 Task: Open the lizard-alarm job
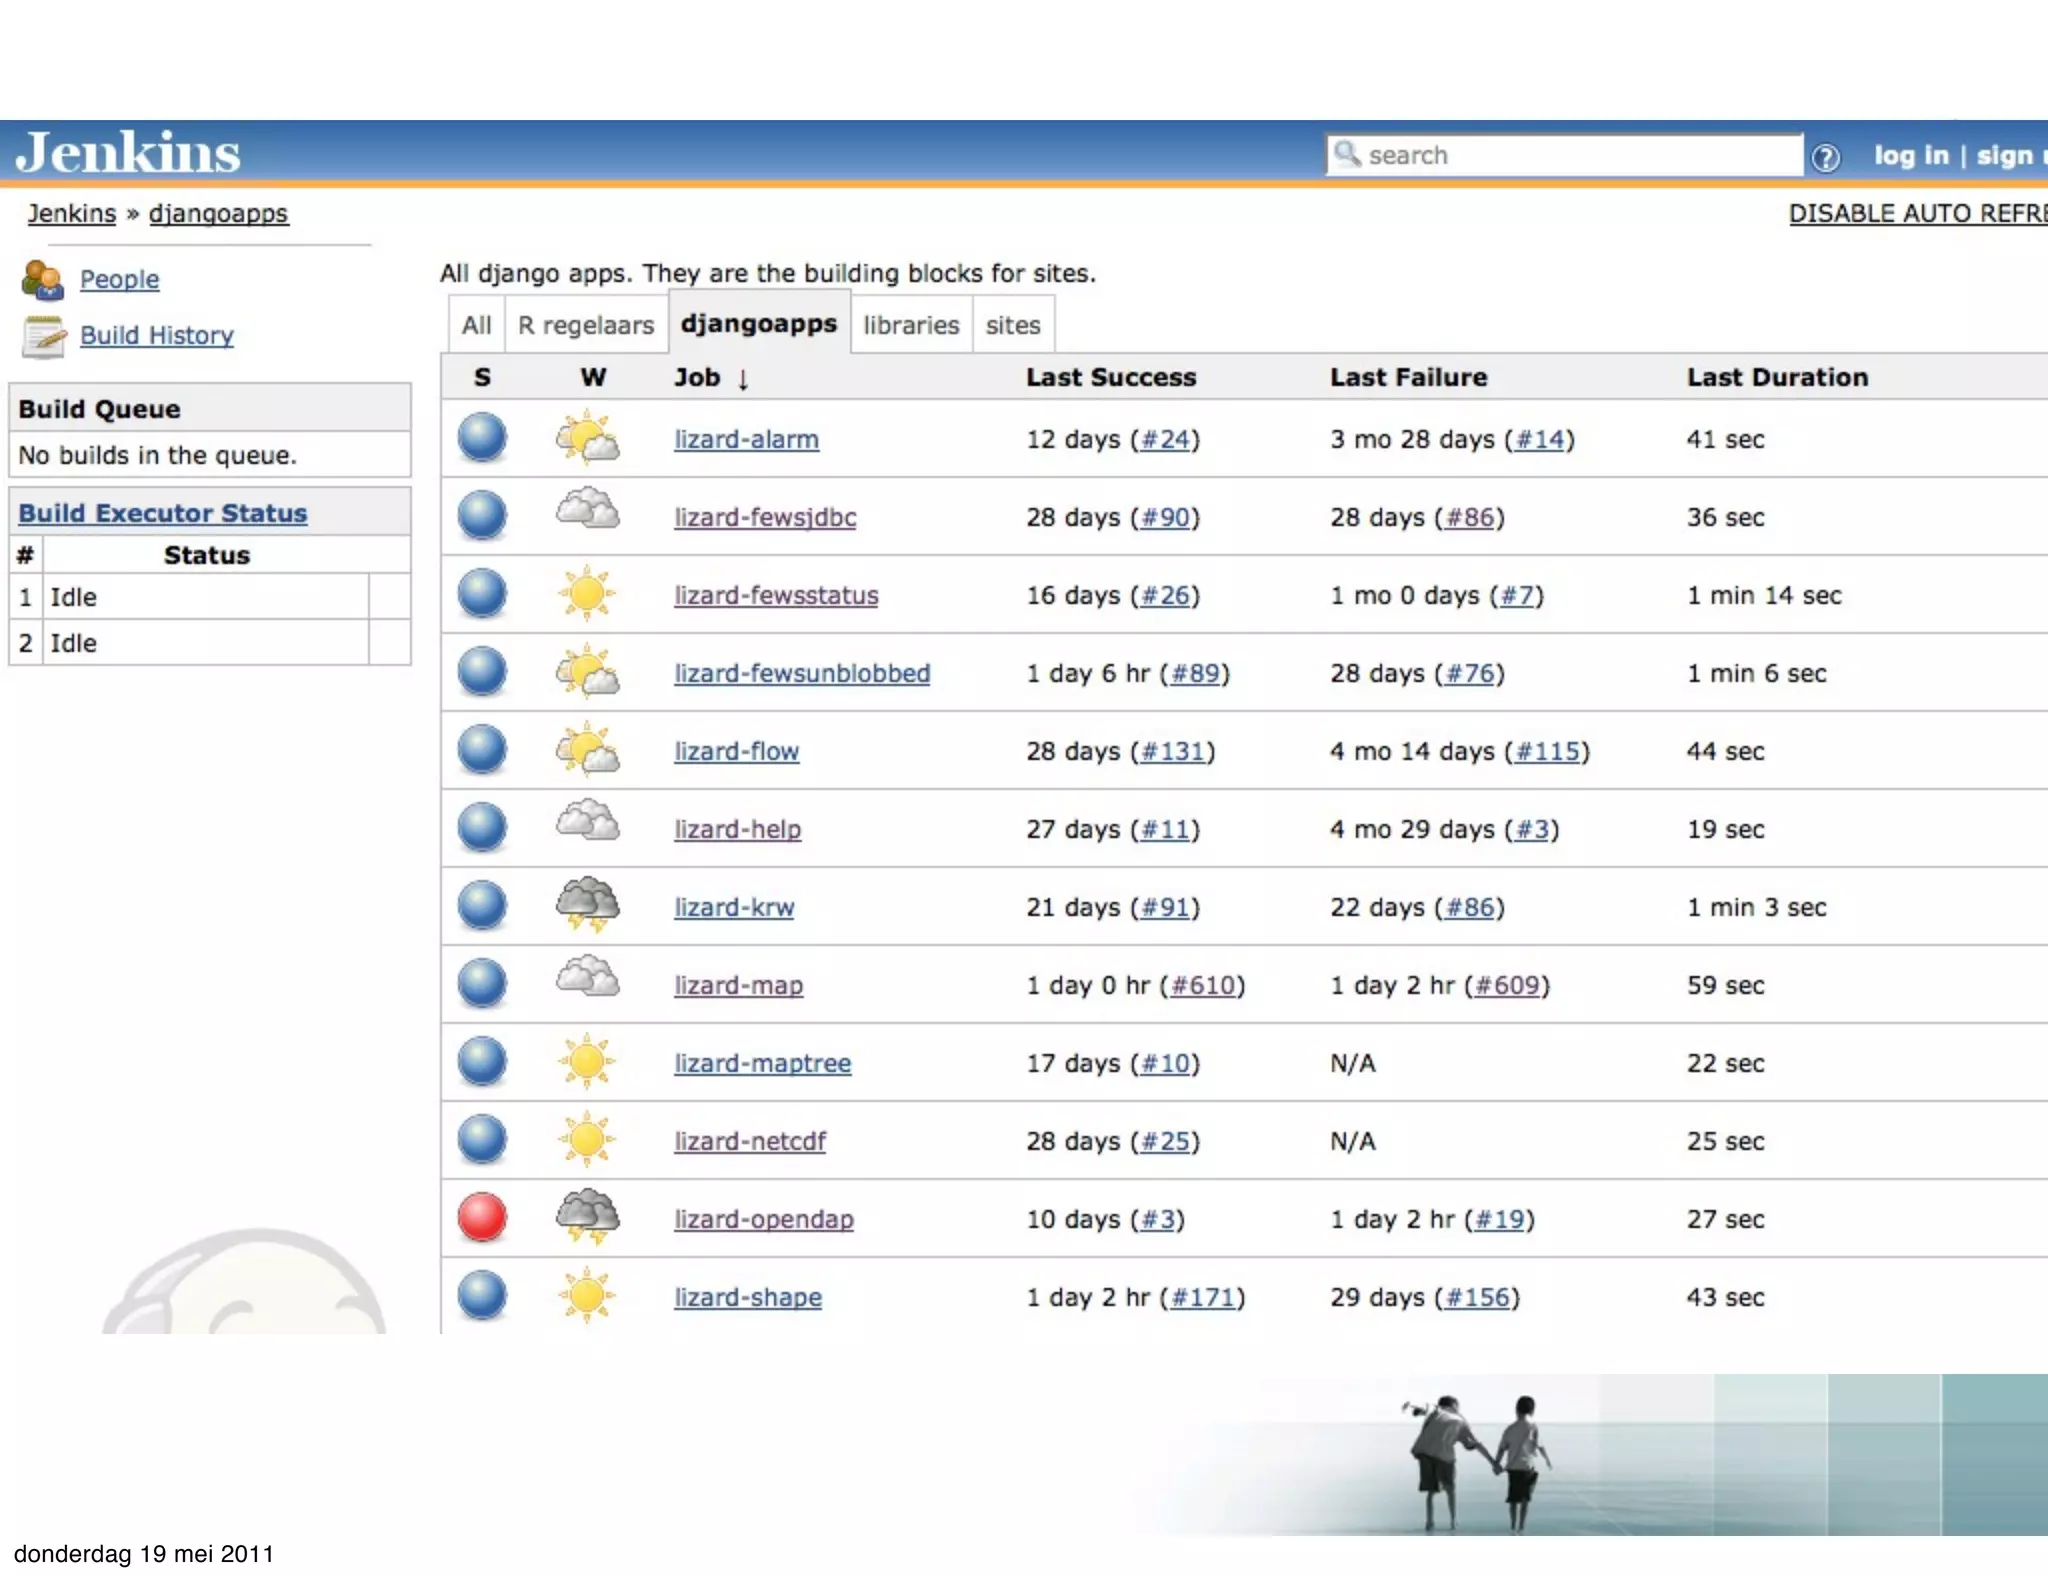pyautogui.click(x=746, y=439)
